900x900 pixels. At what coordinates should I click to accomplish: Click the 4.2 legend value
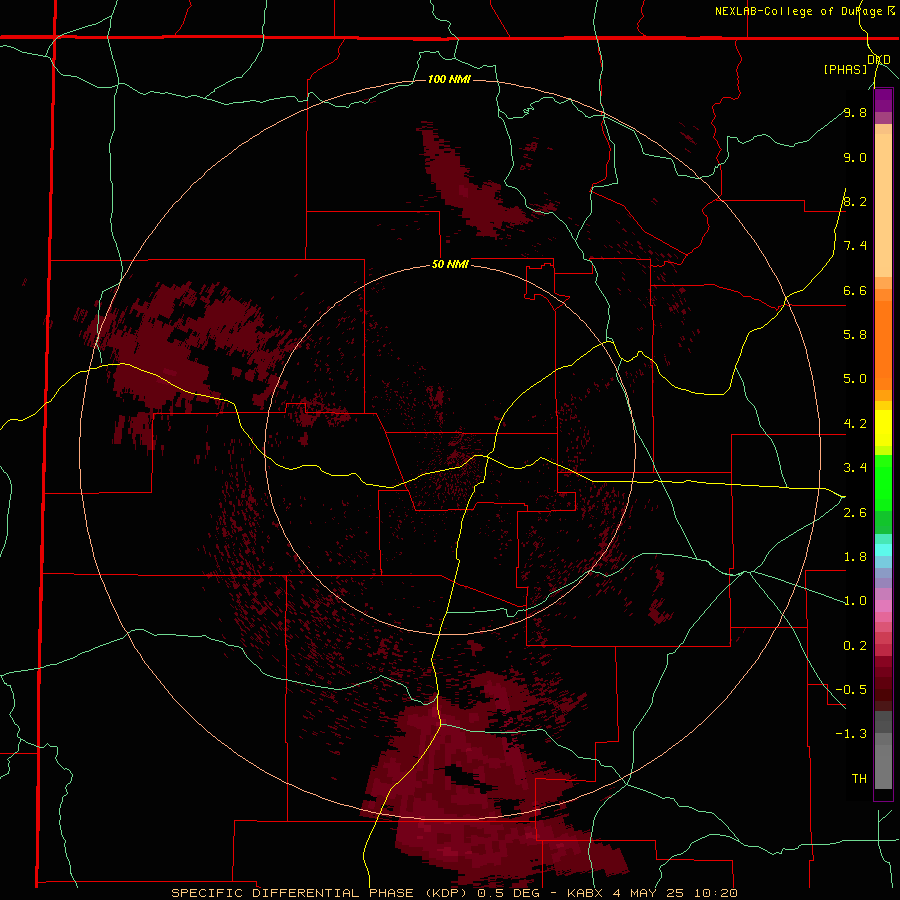[x=855, y=424]
